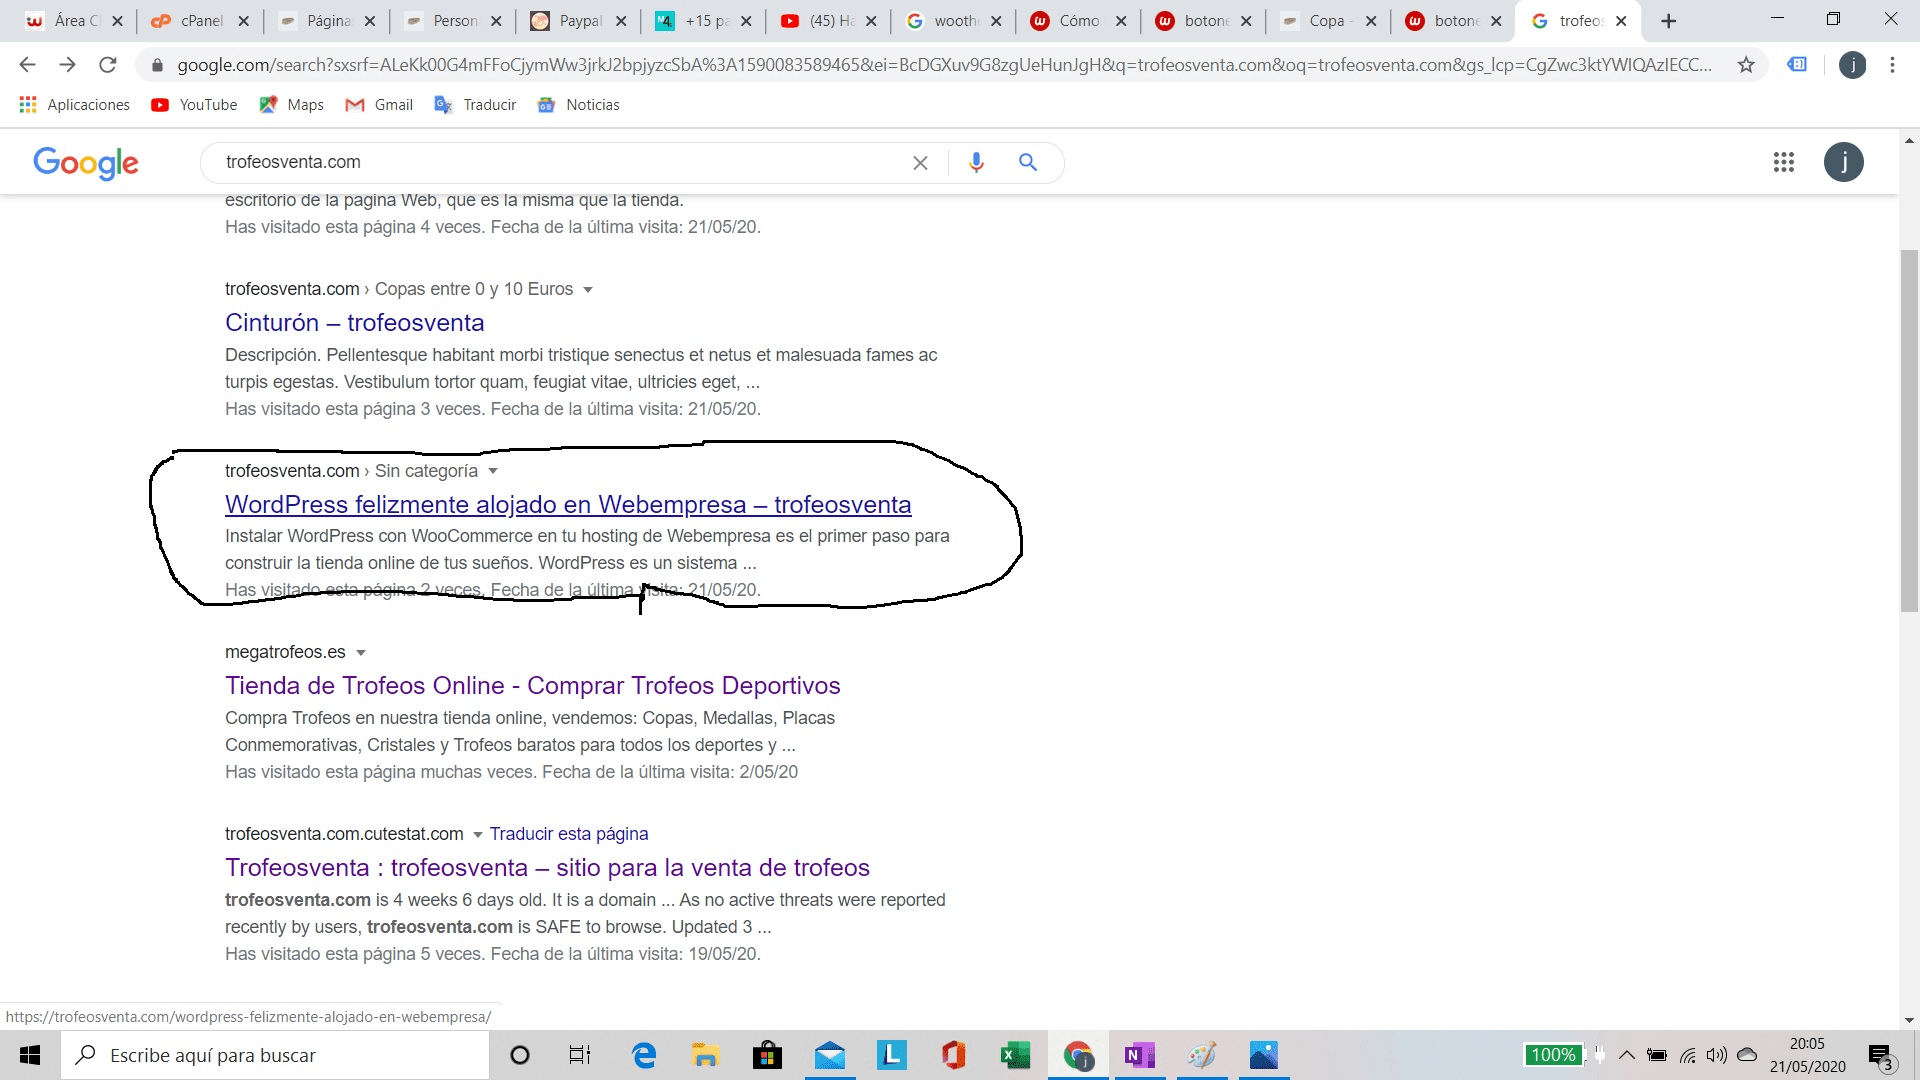
Task: Open the Google apps grid
Action: (1783, 162)
